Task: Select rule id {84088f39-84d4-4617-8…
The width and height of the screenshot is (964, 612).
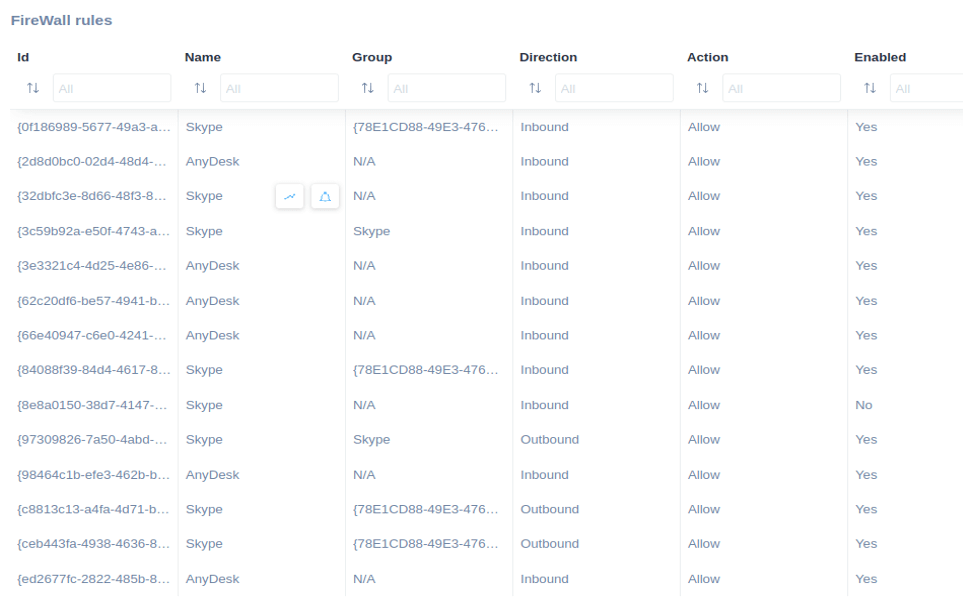Action: [x=93, y=370]
